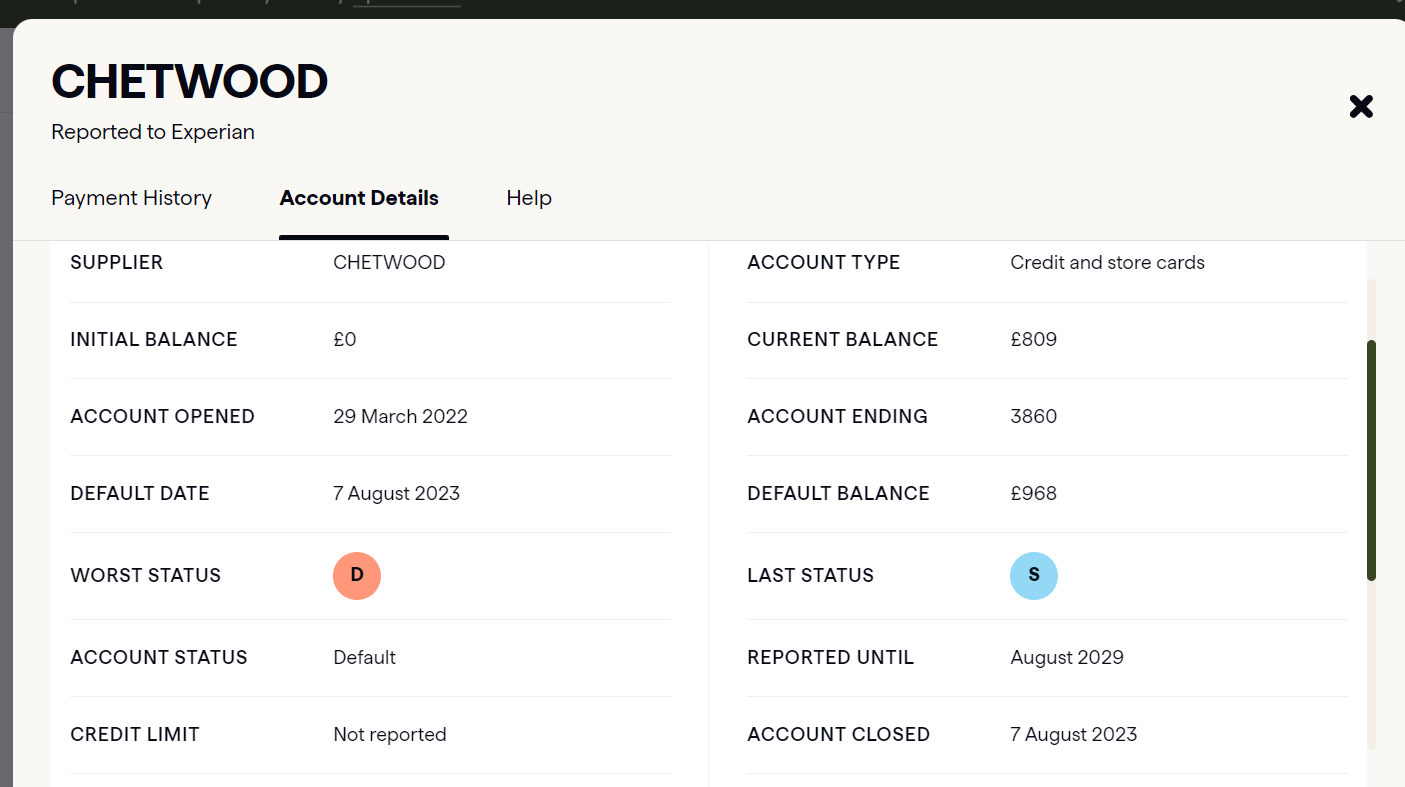Click the credit limit value 'Not reported'
Screen dimensions: 1405x787
point(390,735)
